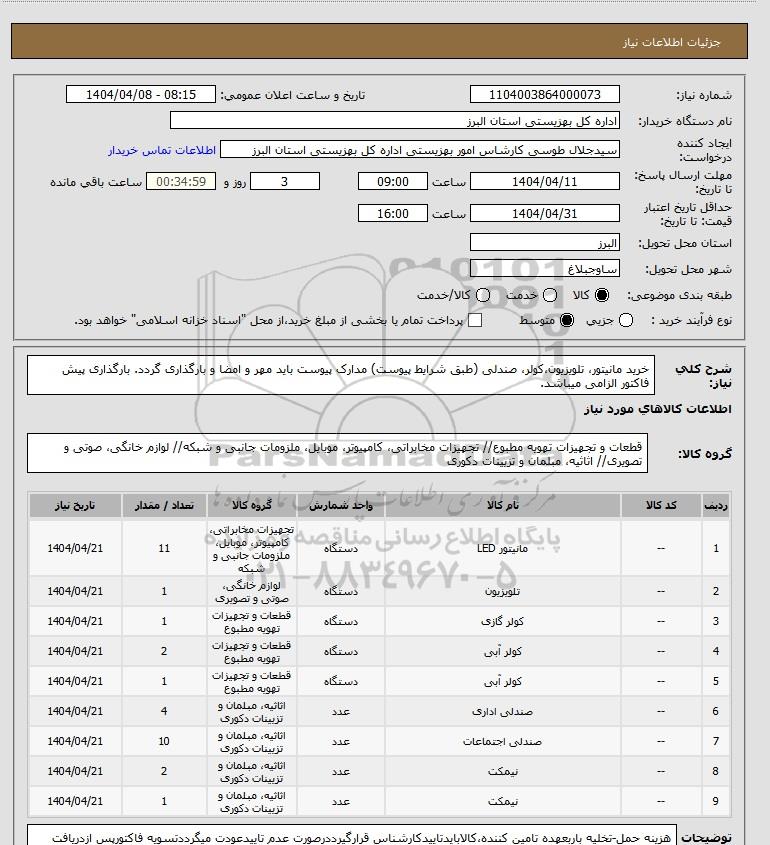Click the تاریخ نیاز column header

coord(75,505)
